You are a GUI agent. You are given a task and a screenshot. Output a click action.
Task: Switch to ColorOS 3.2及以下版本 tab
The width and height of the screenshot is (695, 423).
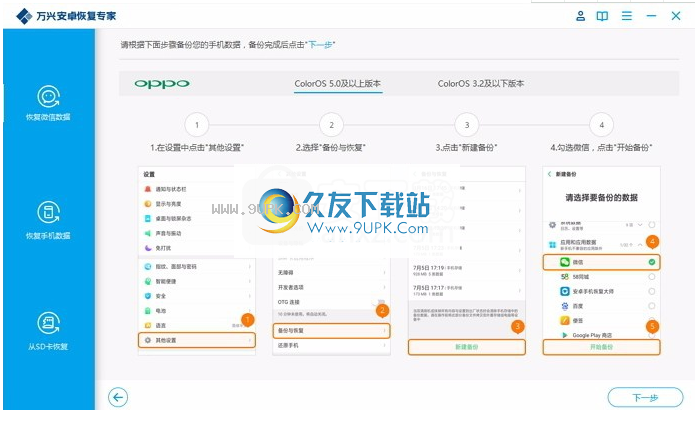pos(481,83)
